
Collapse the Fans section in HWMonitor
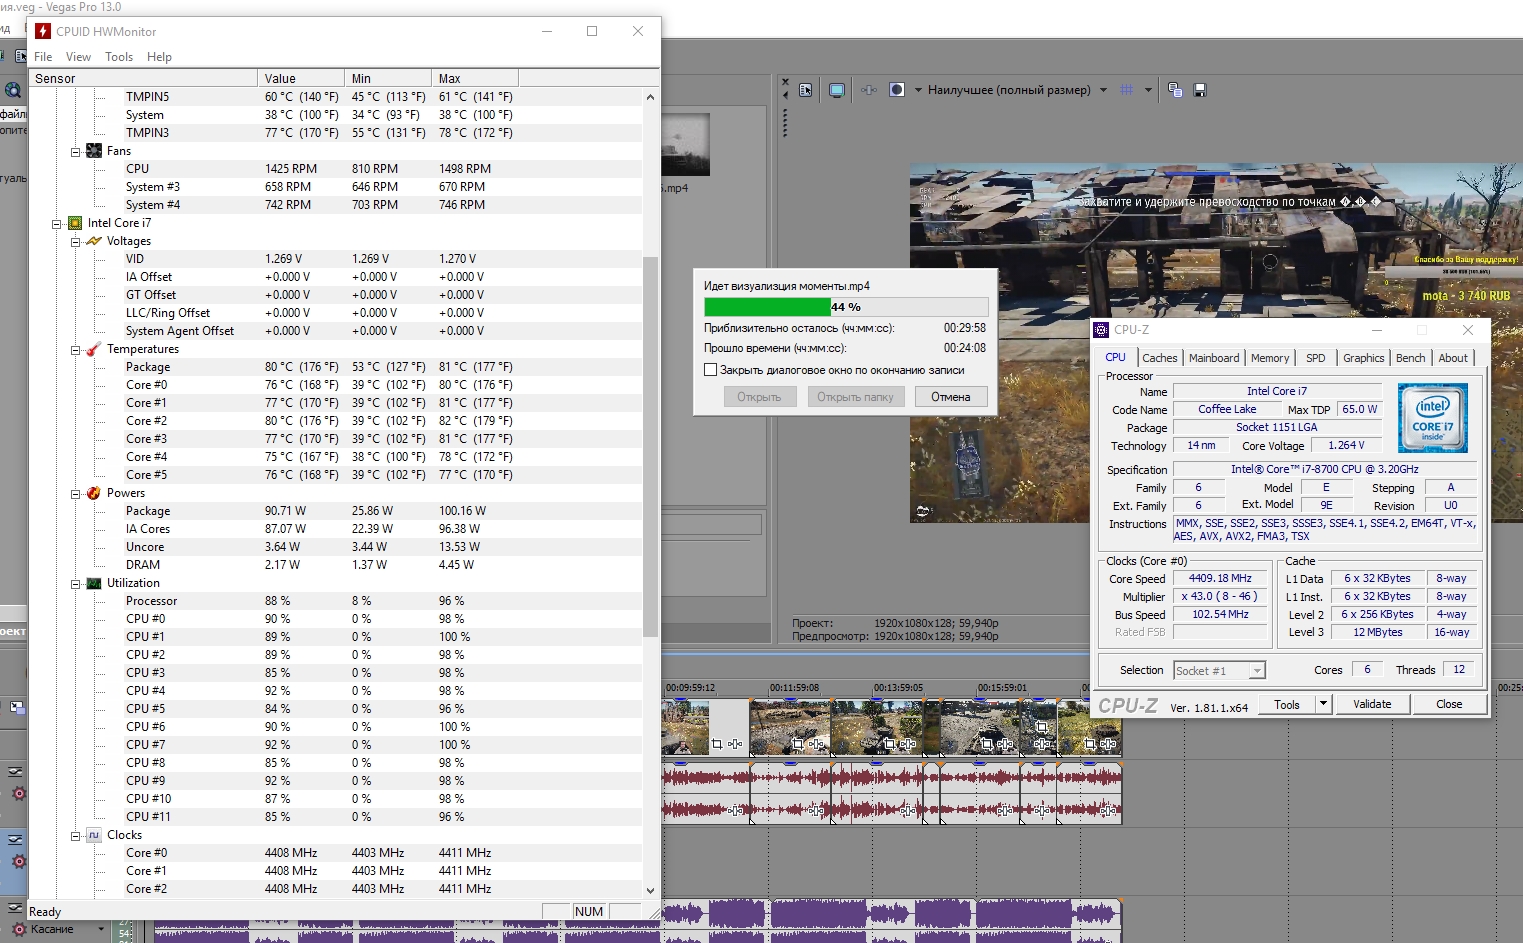tap(76, 152)
